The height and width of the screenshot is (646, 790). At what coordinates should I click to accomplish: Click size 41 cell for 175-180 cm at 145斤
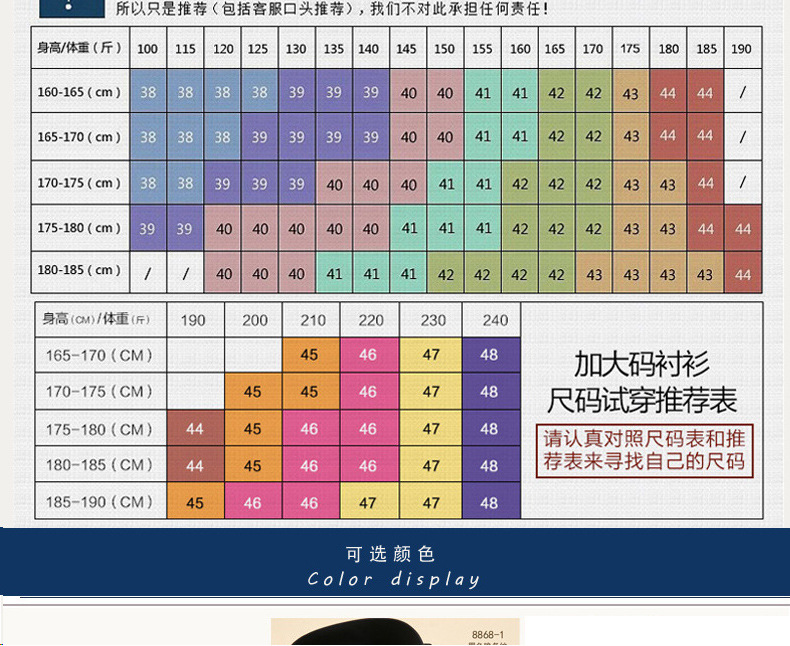pyautogui.click(x=409, y=229)
